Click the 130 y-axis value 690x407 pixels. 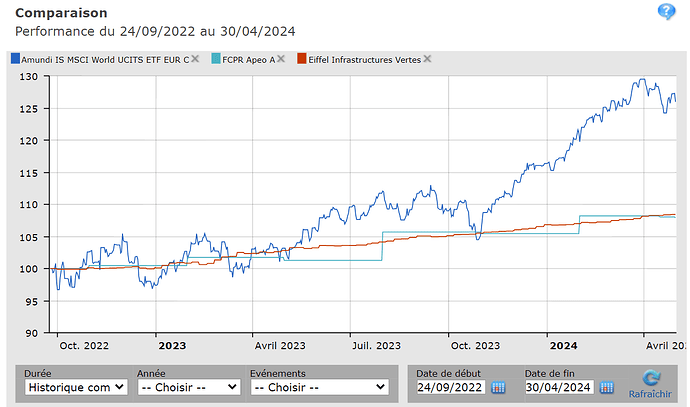(x=28, y=77)
